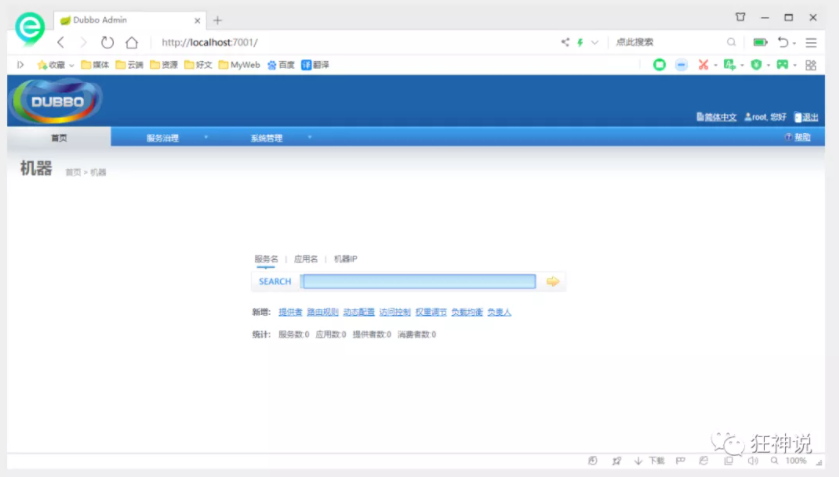This screenshot has width=839, height=477.
Task: Open the extensions grid icon
Action: (x=811, y=65)
